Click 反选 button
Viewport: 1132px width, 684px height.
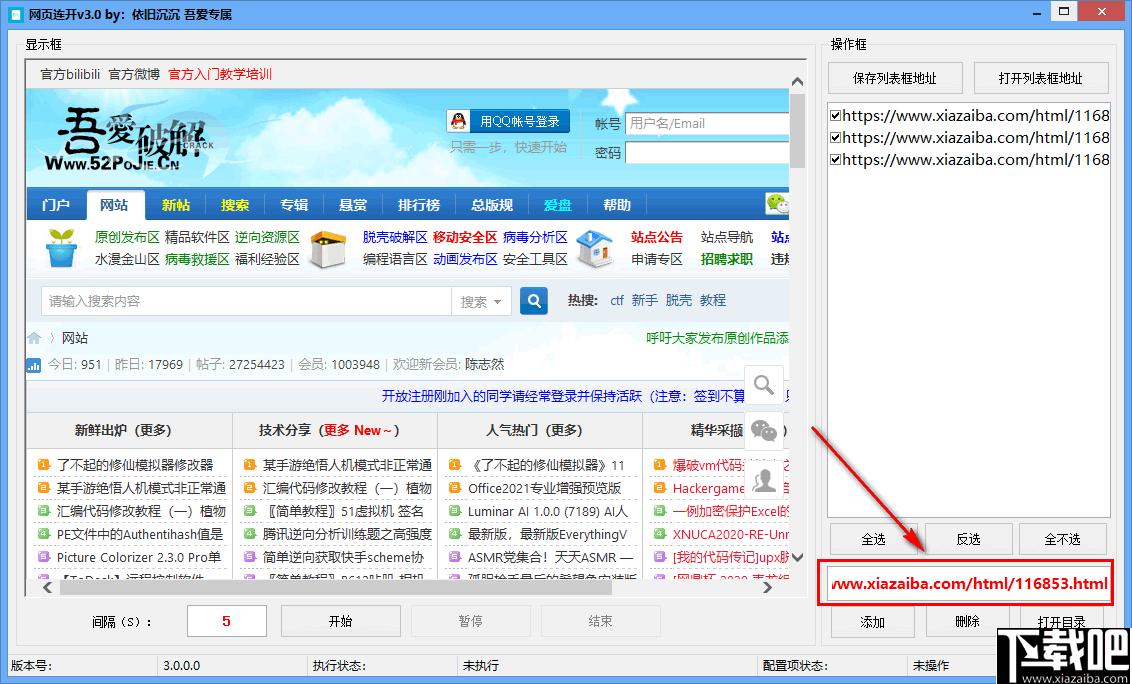[968, 540]
